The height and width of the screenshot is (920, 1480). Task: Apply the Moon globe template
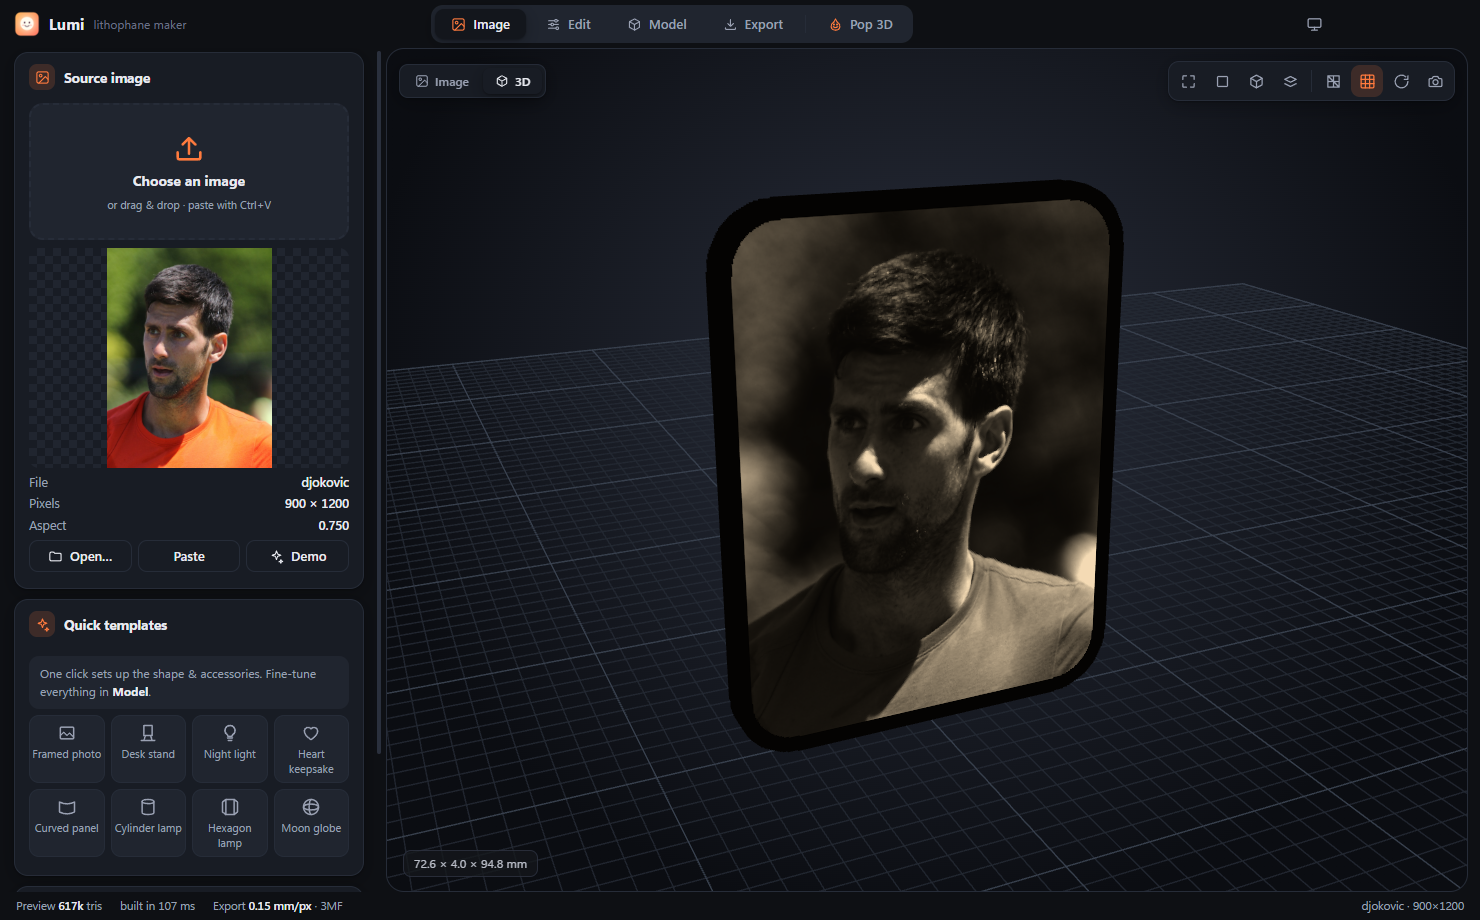pyautogui.click(x=311, y=822)
